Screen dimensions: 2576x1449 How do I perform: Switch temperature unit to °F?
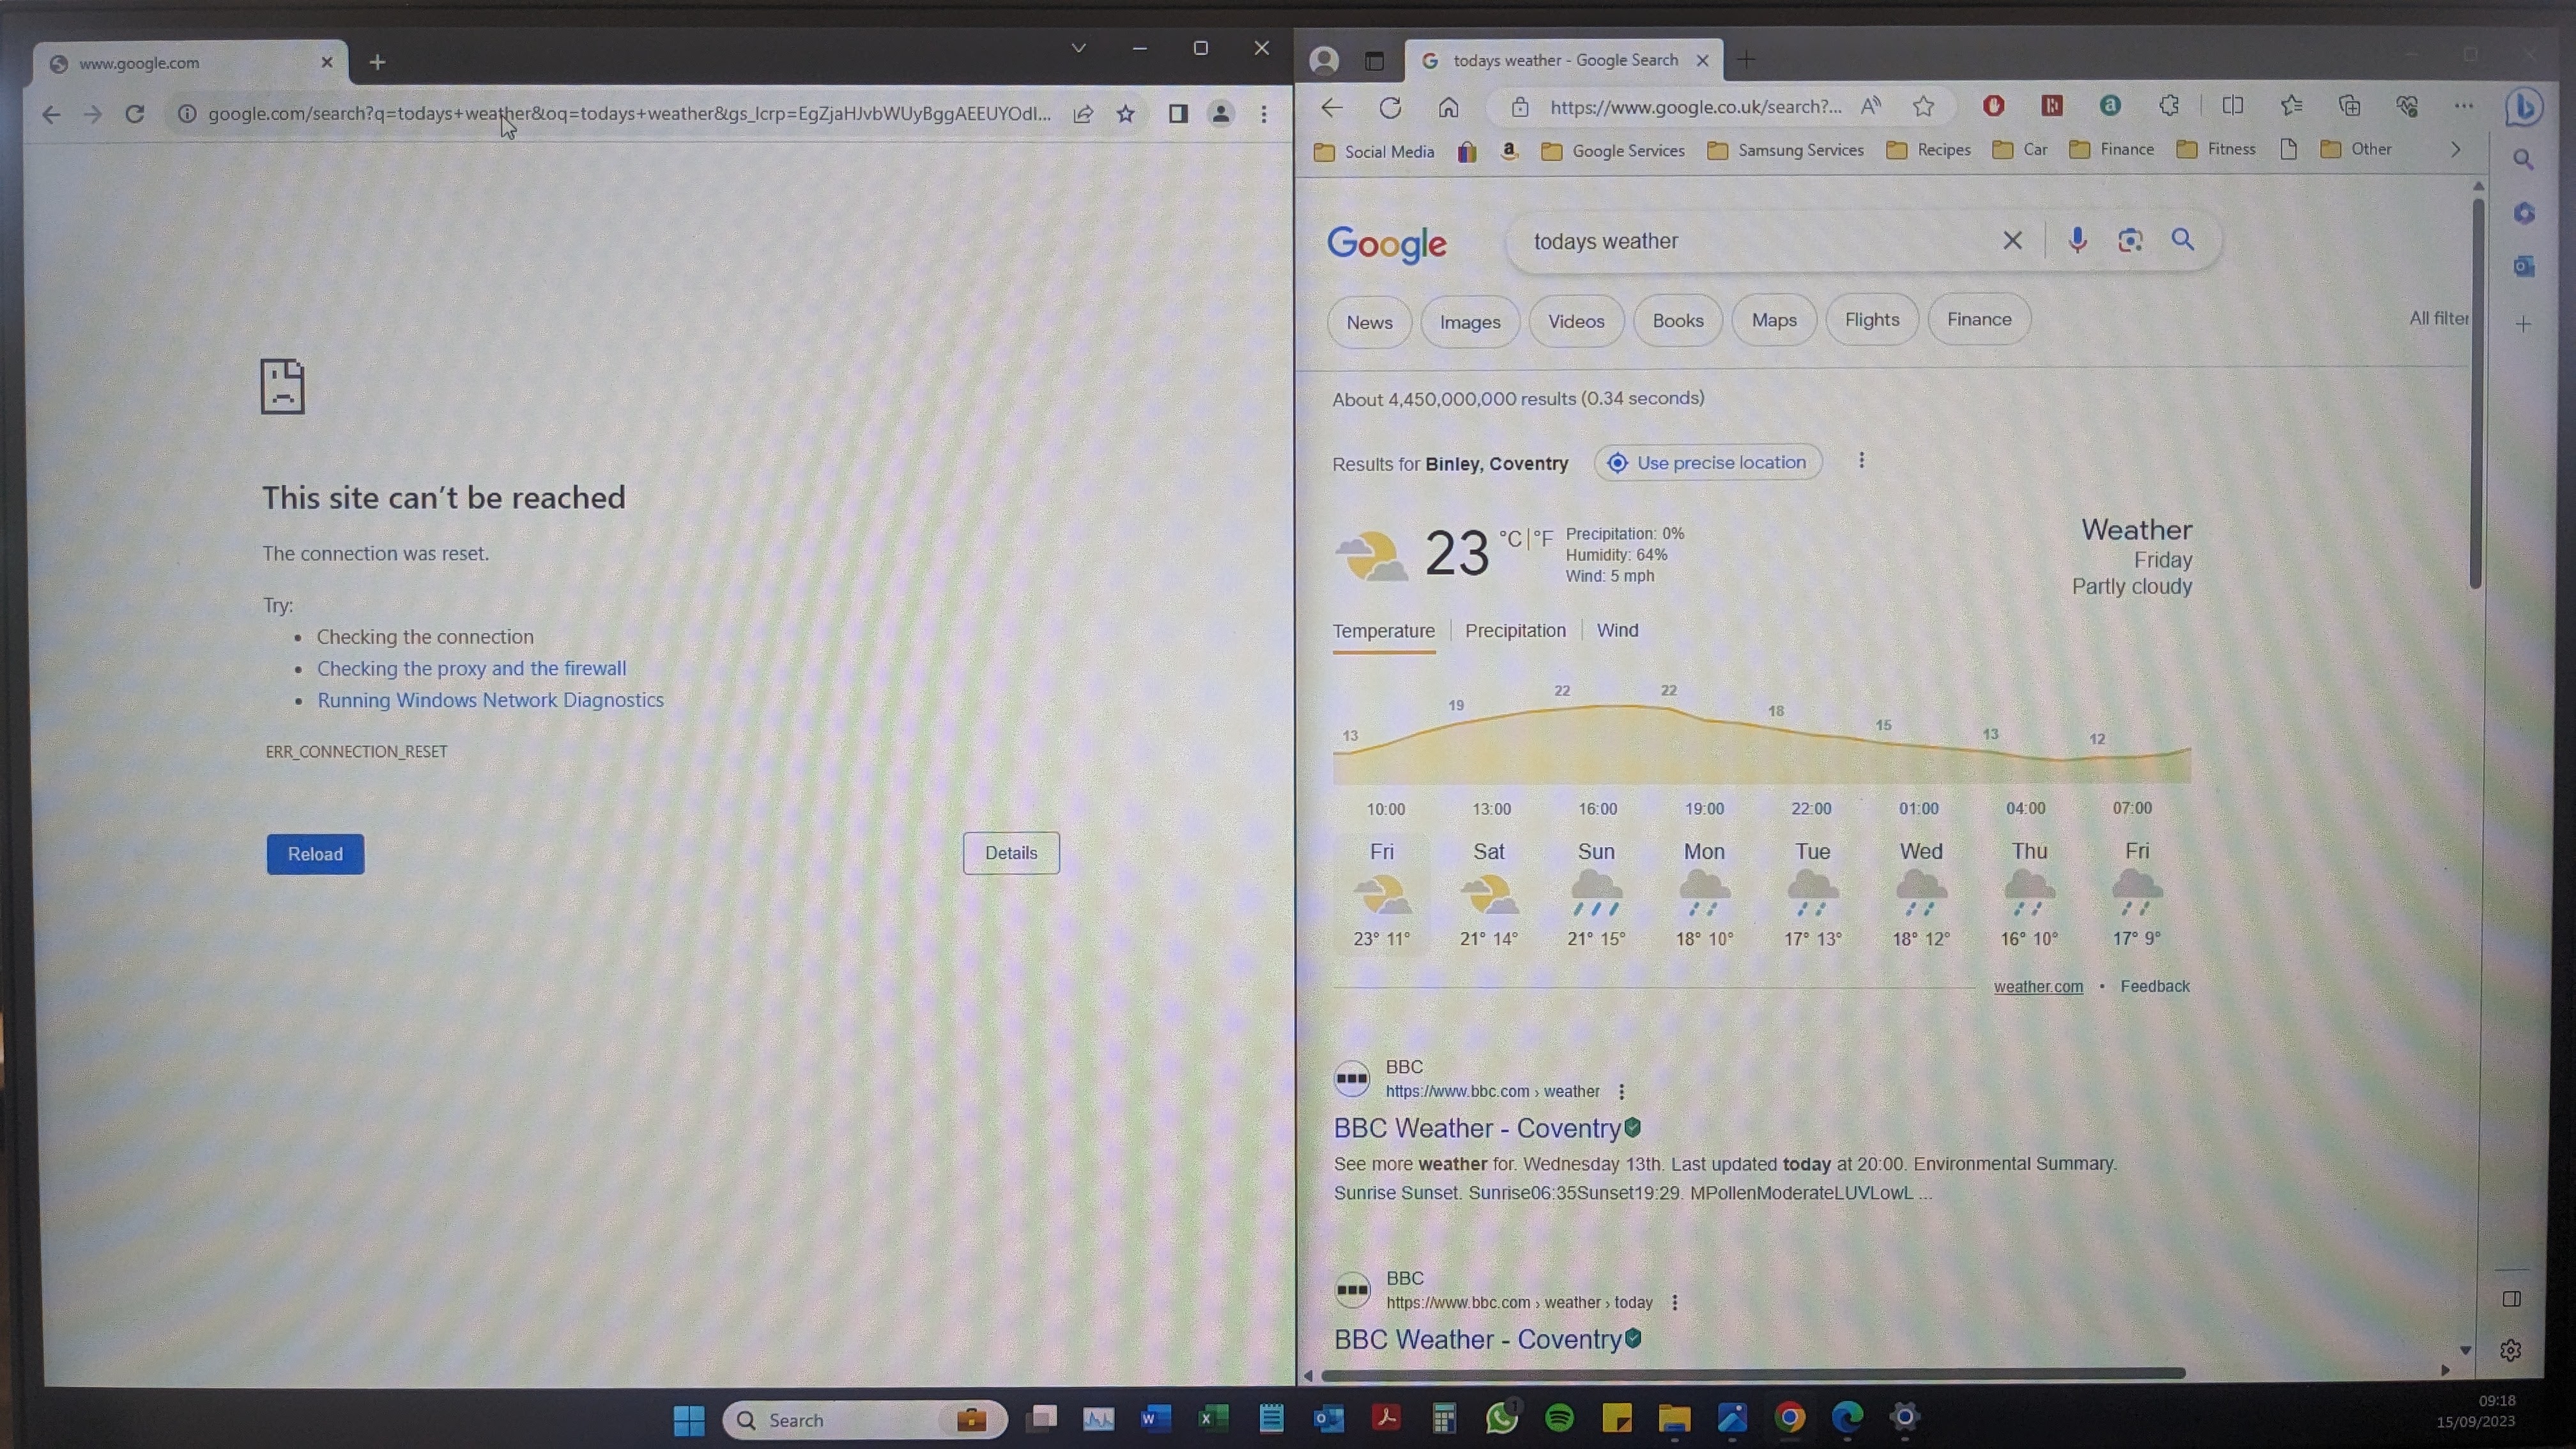pos(1543,539)
